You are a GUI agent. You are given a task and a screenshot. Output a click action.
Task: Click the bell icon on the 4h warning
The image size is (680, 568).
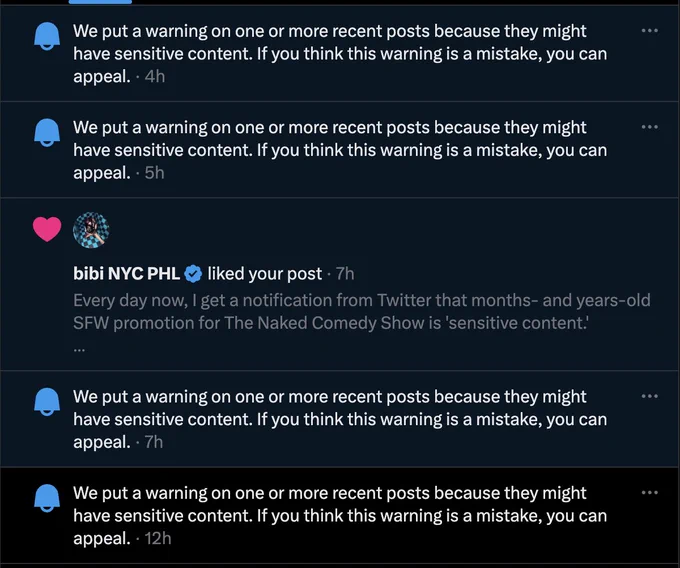click(x=47, y=36)
